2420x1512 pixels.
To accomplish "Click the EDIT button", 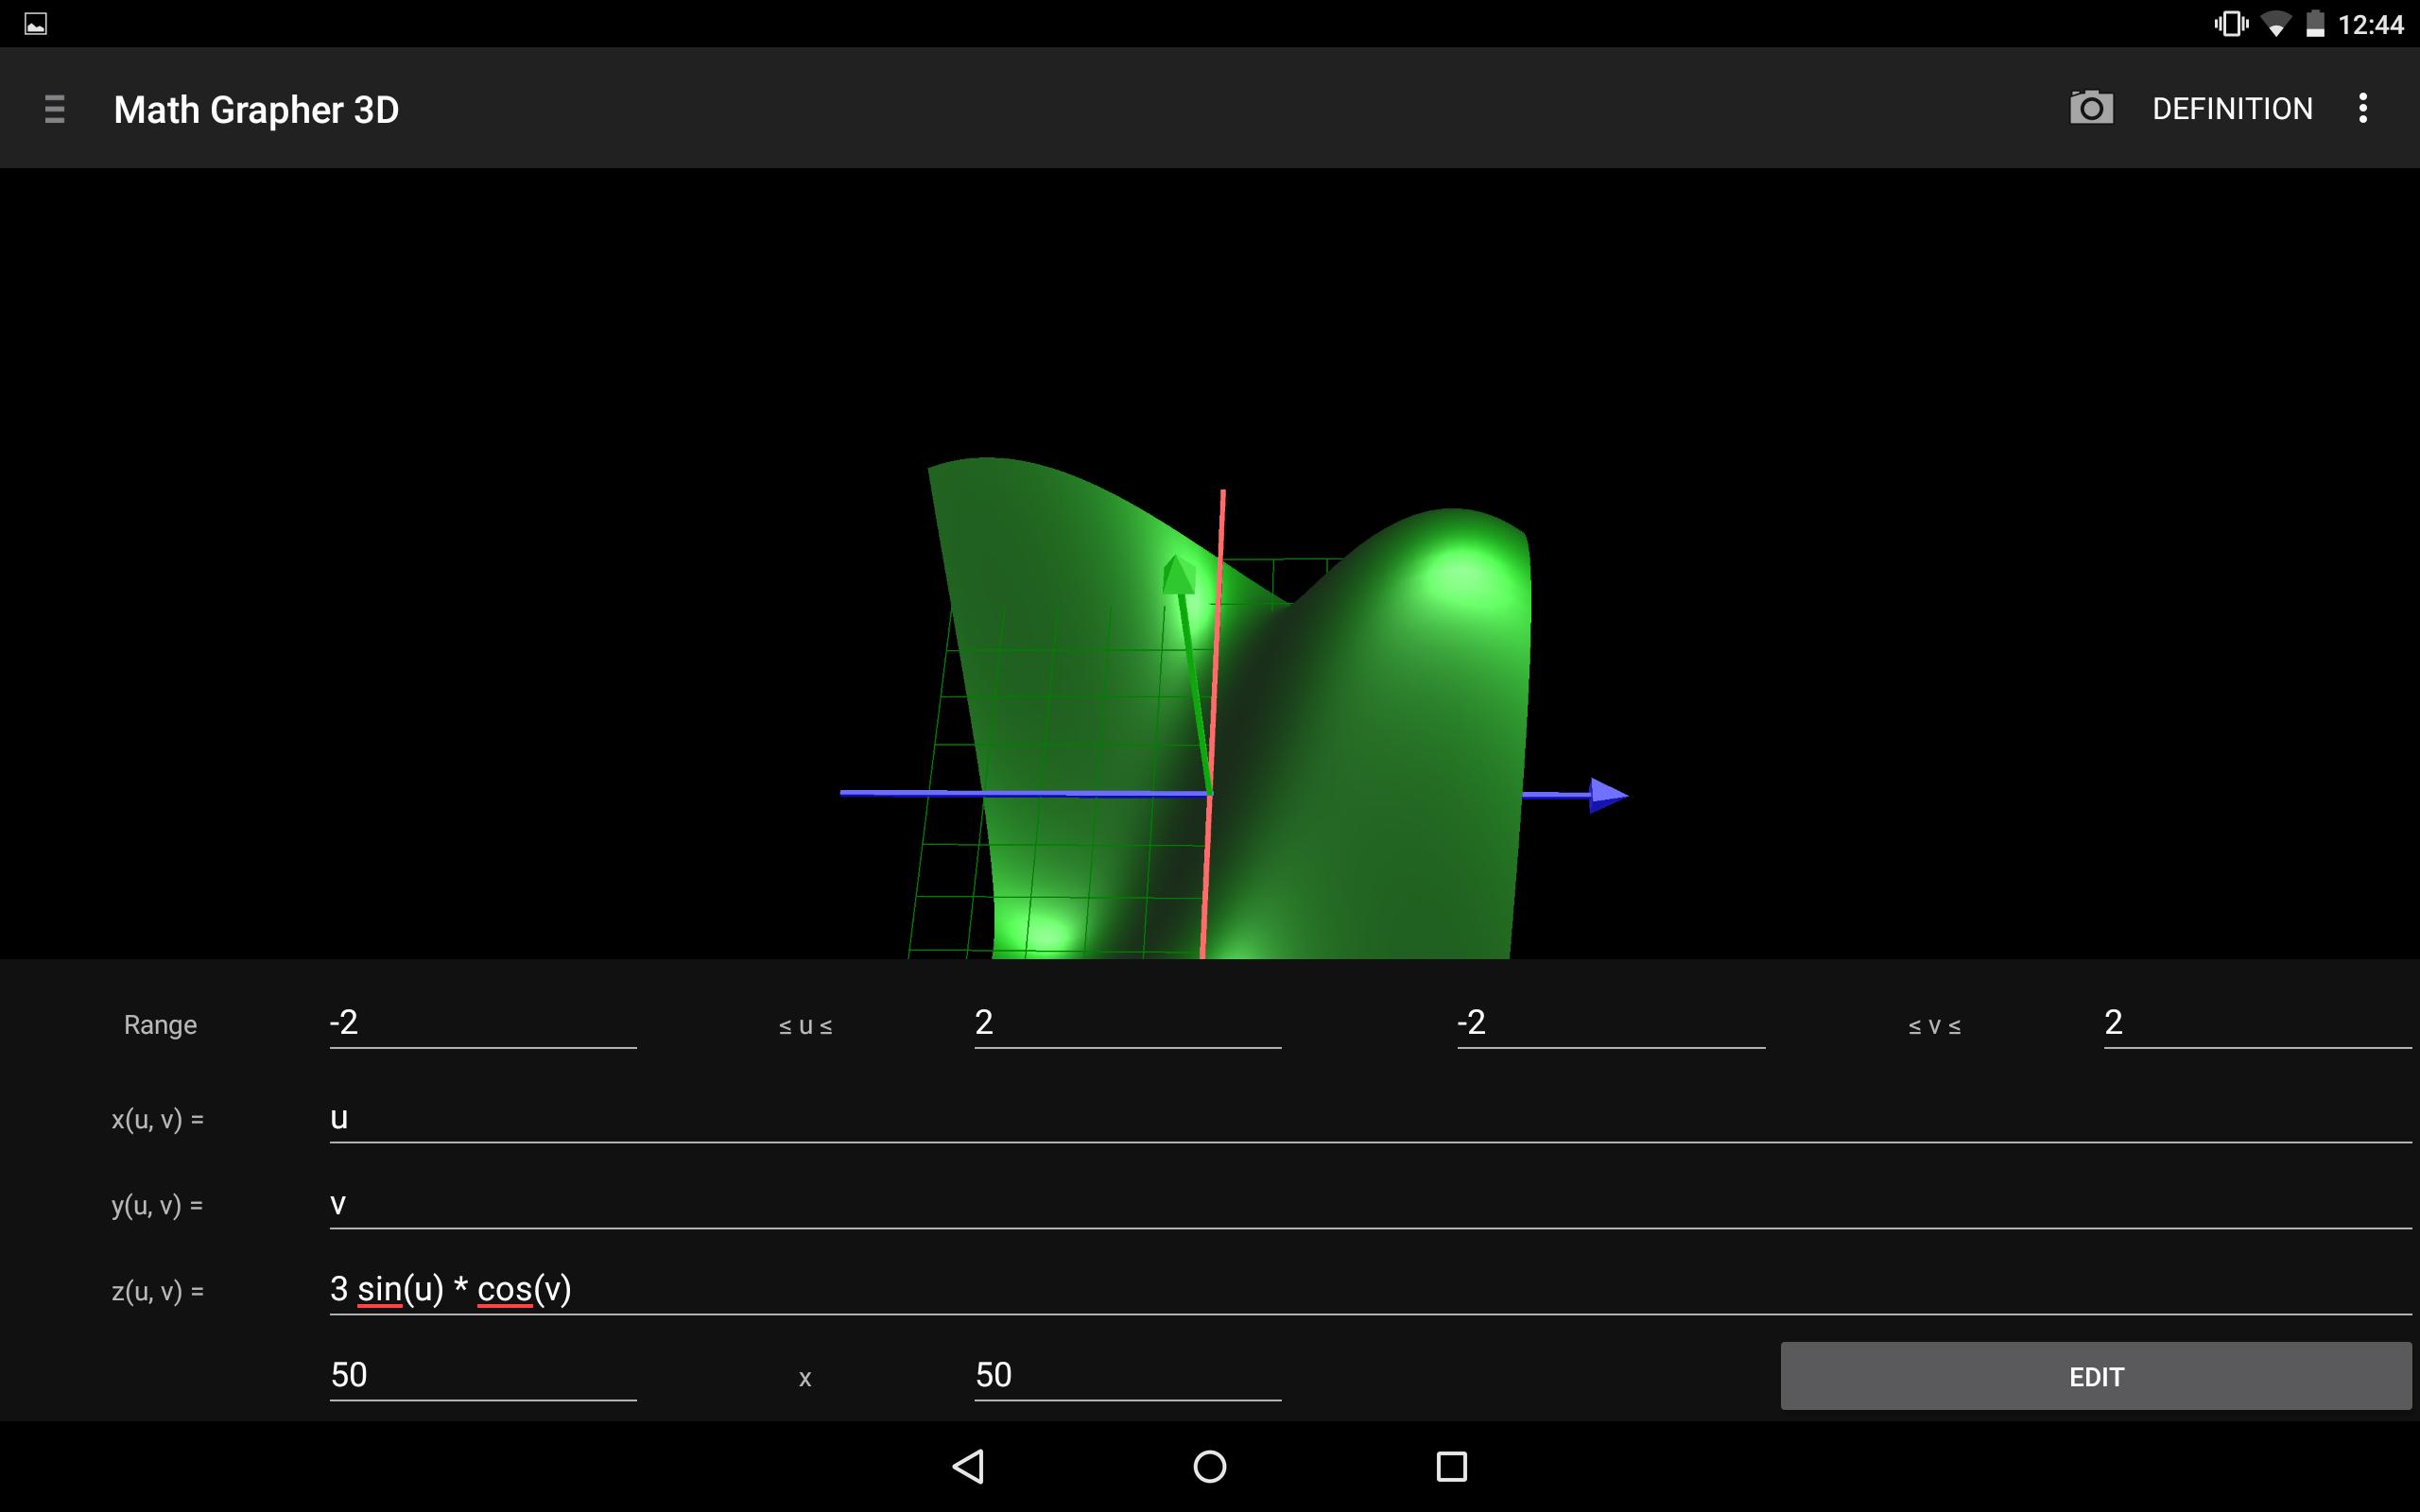I will click(2096, 1376).
